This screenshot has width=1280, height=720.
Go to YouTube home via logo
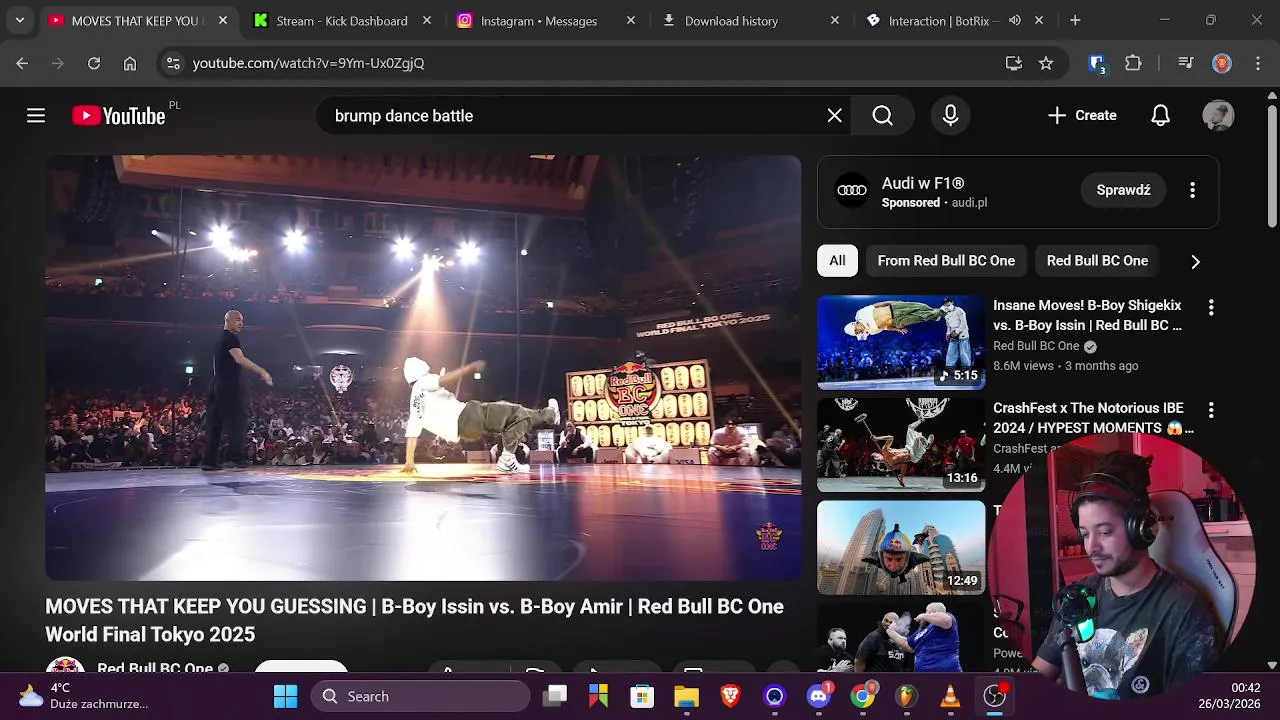click(x=118, y=116)
